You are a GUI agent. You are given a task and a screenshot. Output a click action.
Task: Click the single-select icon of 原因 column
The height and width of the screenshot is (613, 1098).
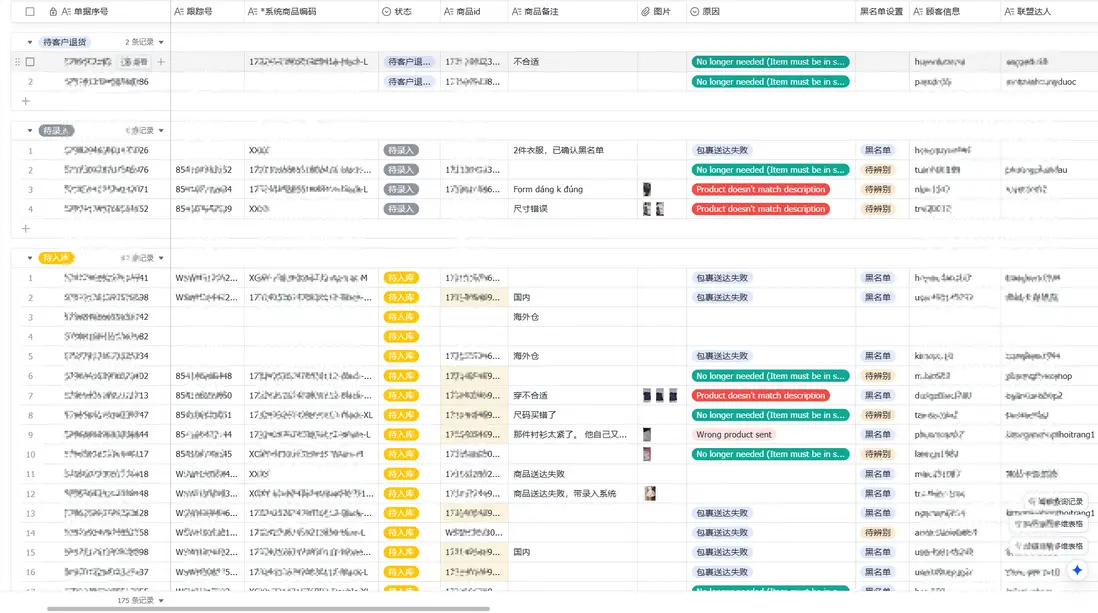(695, 11)
